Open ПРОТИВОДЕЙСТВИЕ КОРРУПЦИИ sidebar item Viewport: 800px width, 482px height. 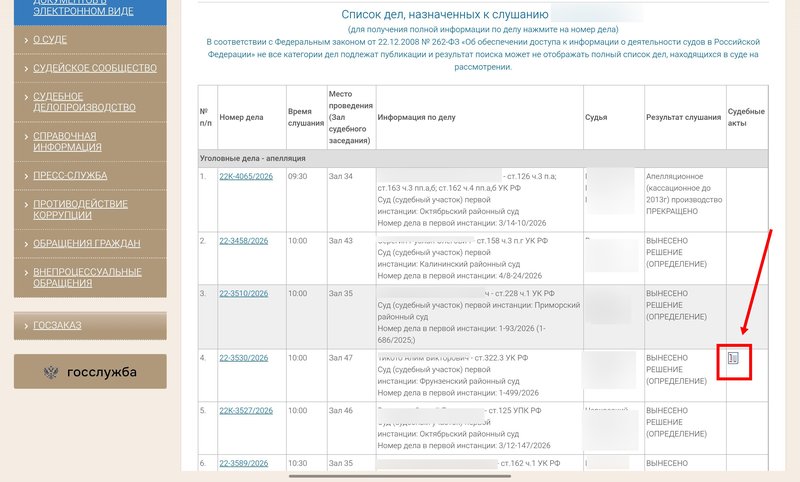click(x=81, y=210)
